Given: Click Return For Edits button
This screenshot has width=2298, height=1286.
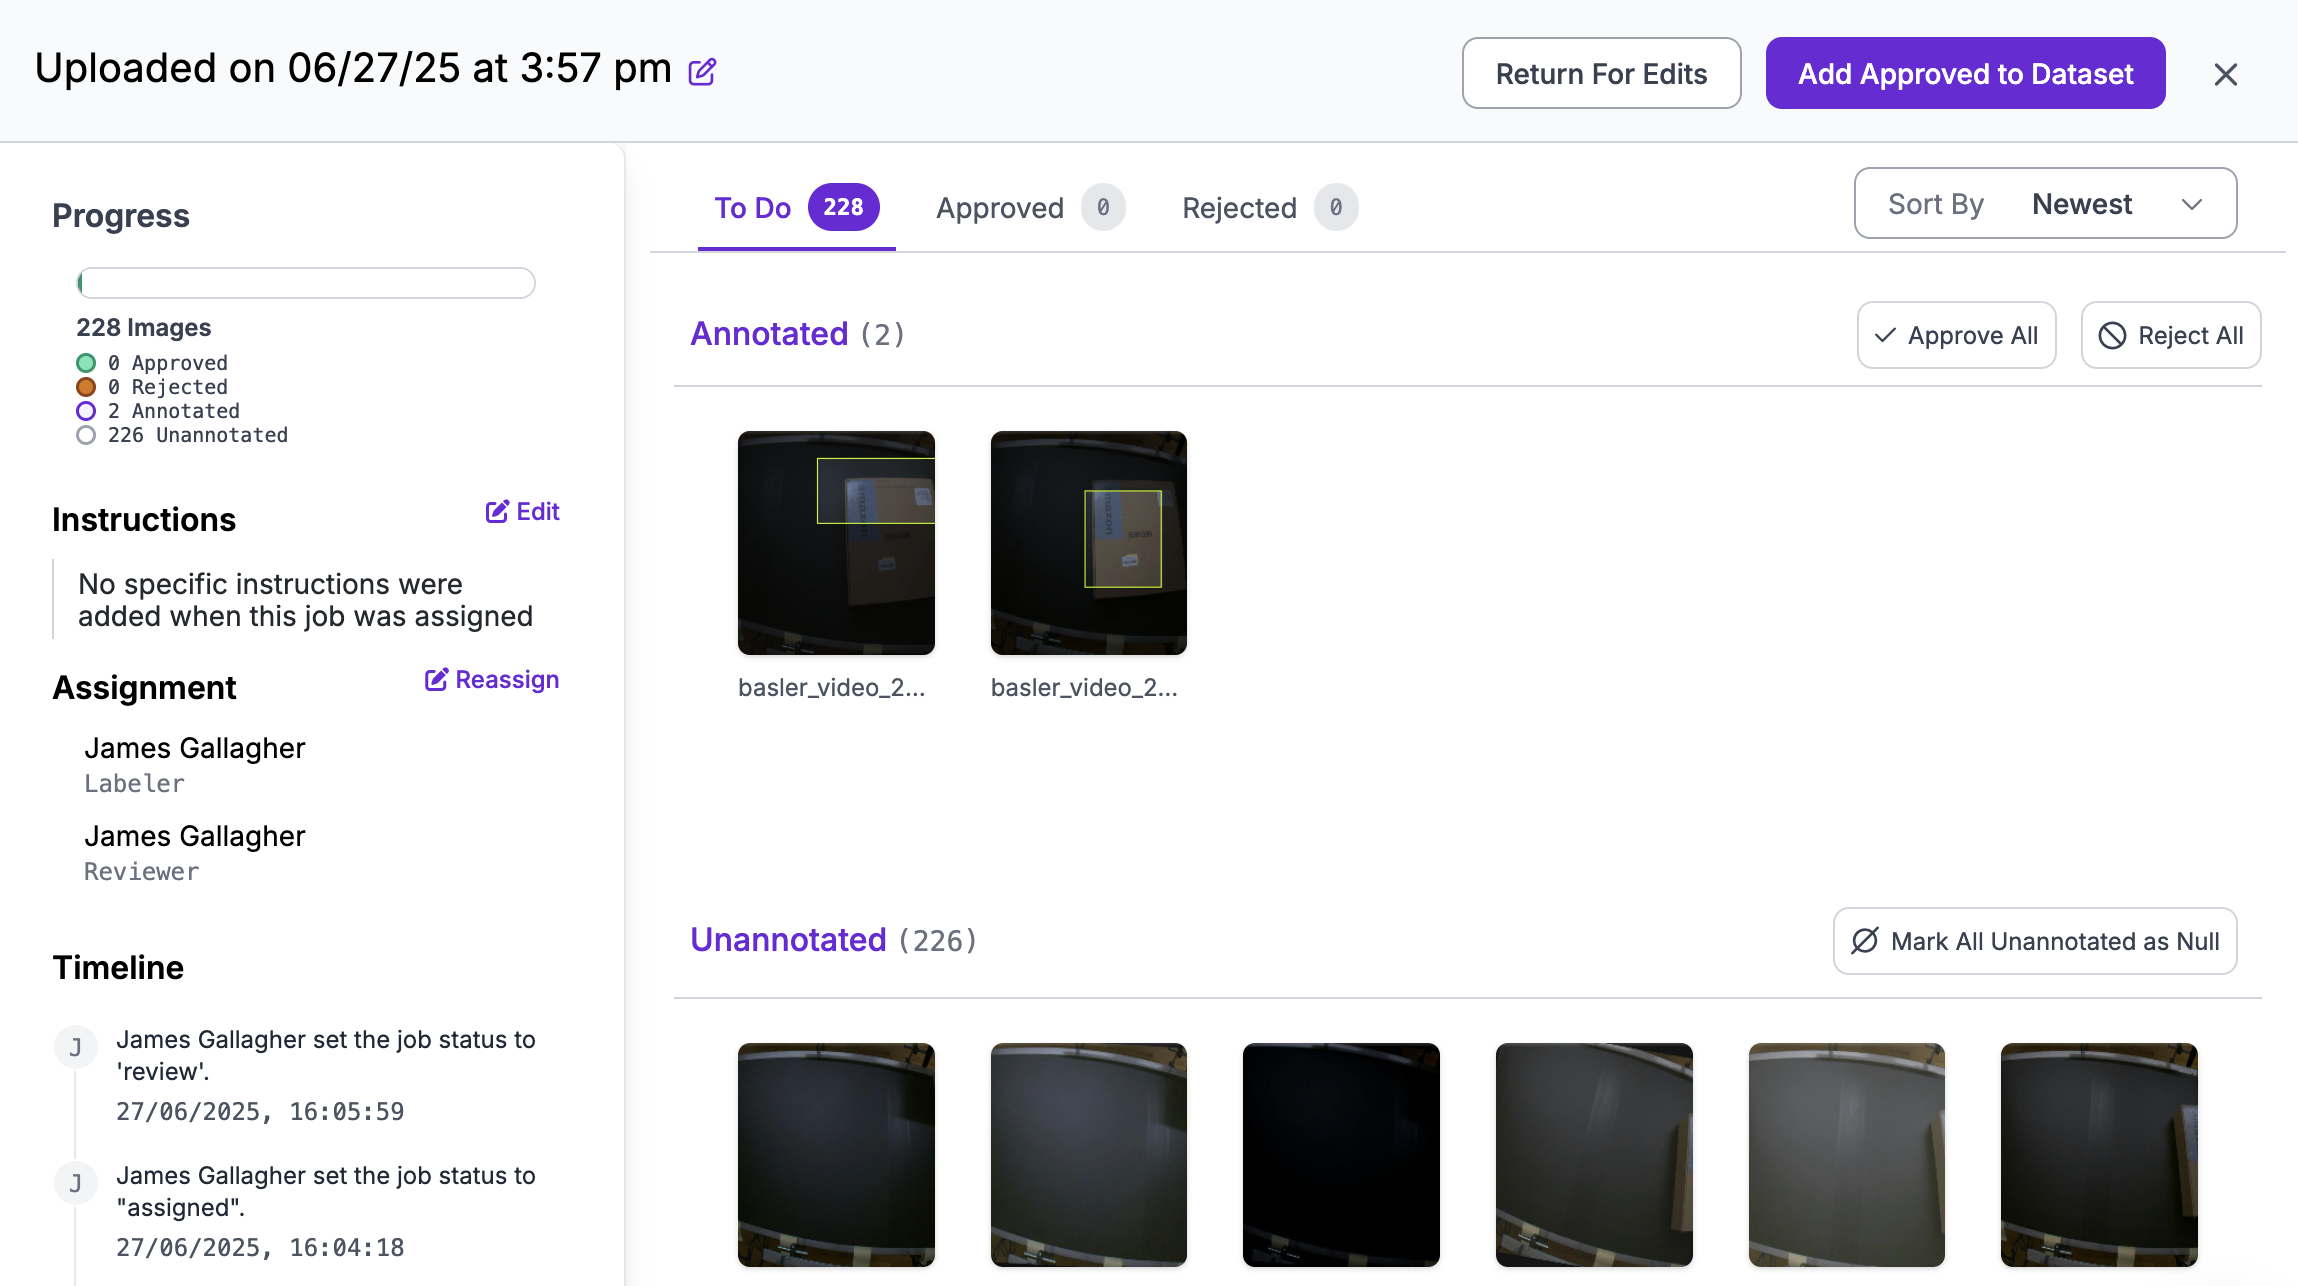Looking at the screenshot, I should [1601, 74].
